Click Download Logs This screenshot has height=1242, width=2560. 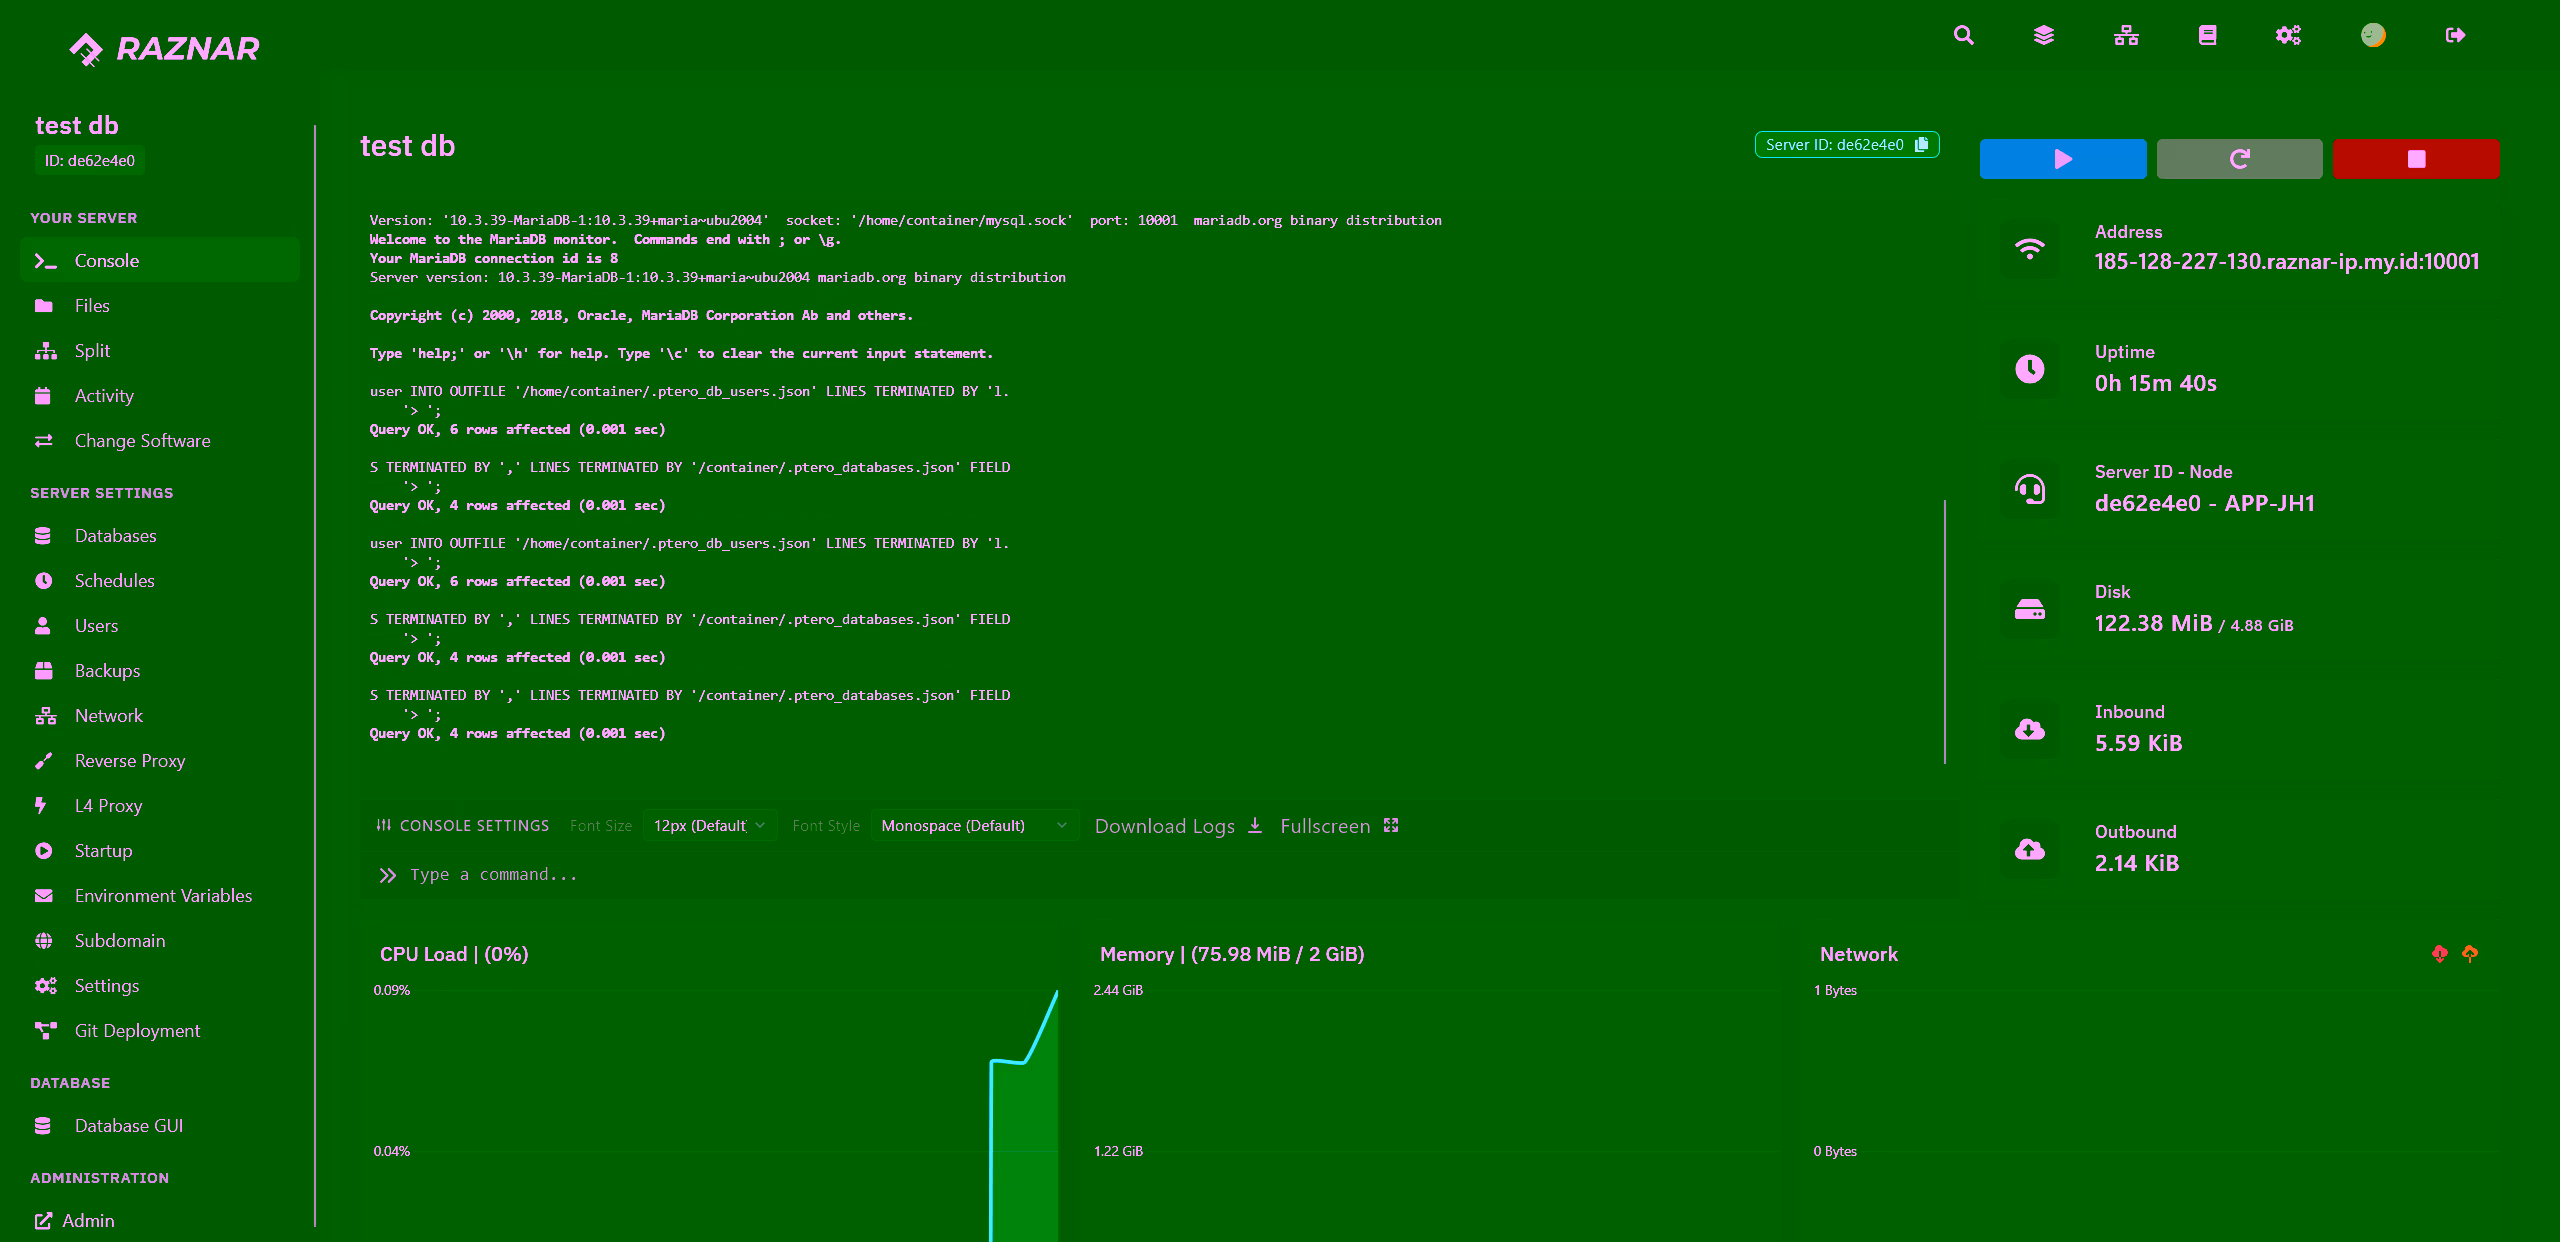point(1178,826)
